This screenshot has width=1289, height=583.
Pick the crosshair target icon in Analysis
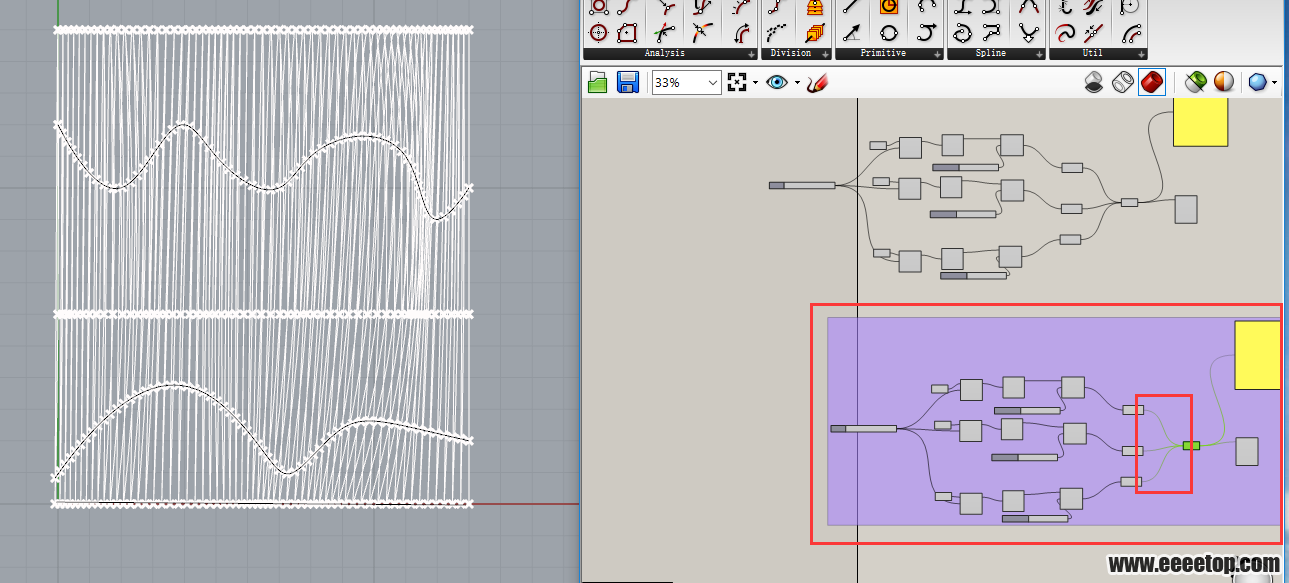(598, 33)
